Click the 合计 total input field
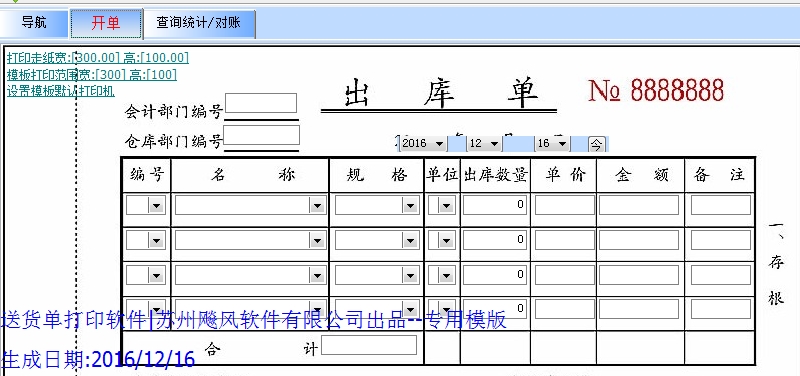 tap(369, 345)
